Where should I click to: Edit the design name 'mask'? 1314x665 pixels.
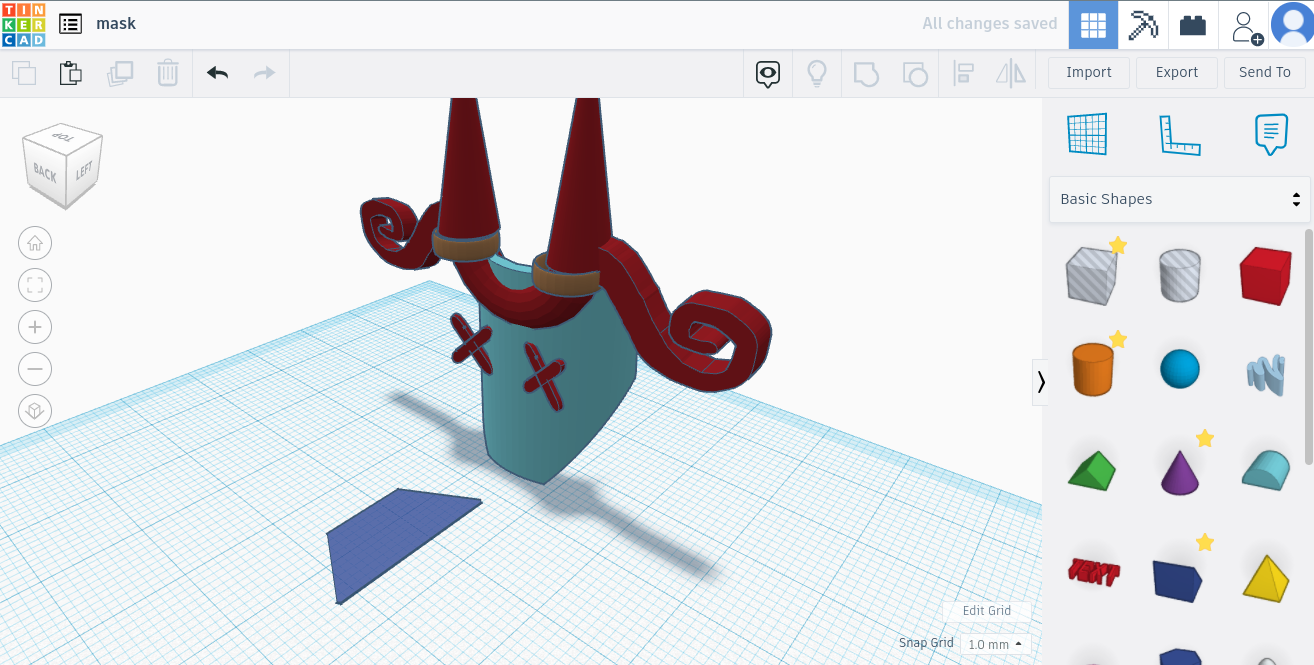point(116,24)
